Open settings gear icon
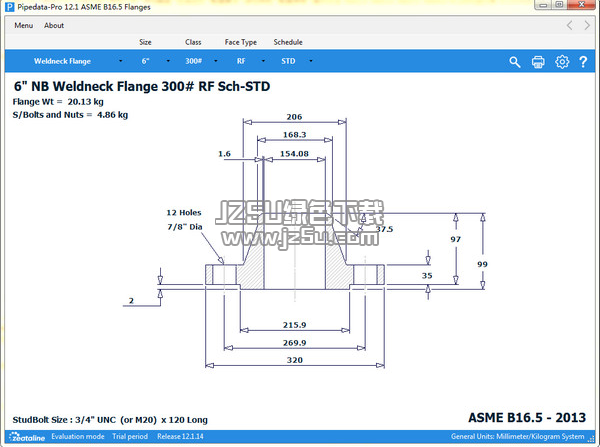Image resolution: width=600 pixels, height=447 pixels. (x=562, y=62)
